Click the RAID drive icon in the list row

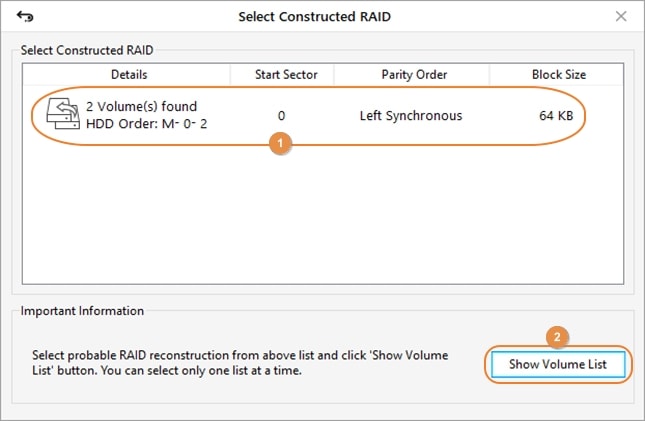click(x=64, y=115)
